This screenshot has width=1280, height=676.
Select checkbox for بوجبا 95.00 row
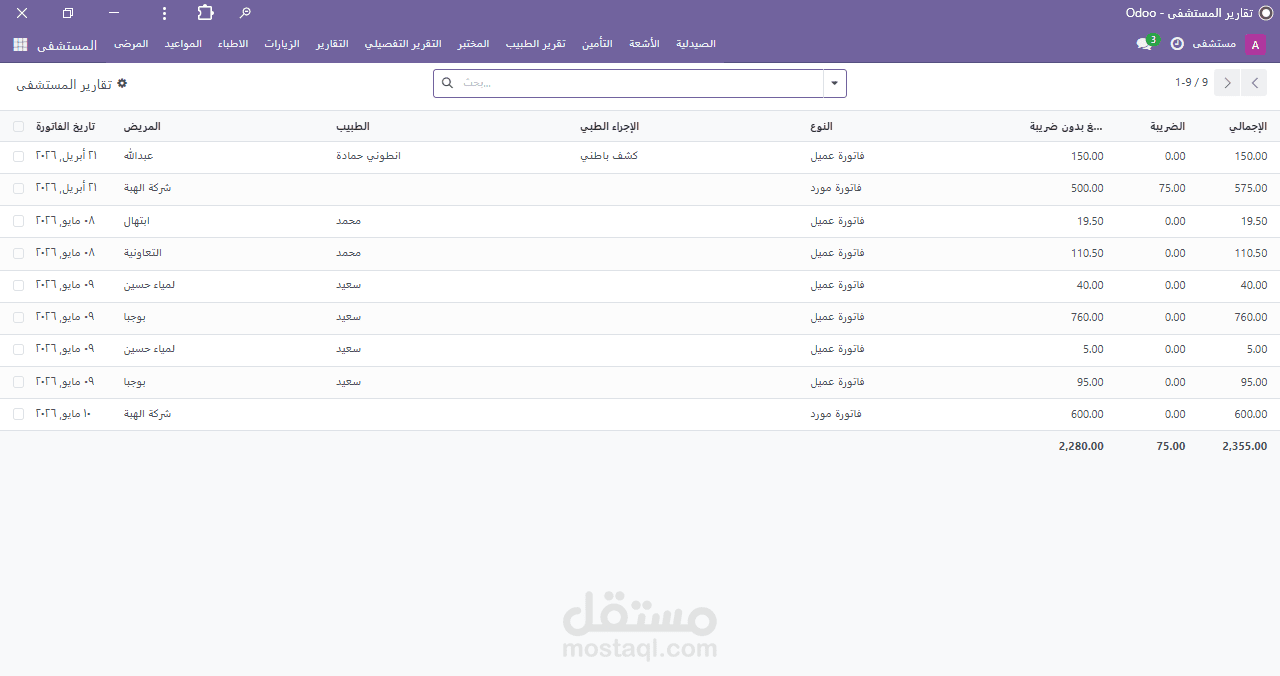(18, 382)
